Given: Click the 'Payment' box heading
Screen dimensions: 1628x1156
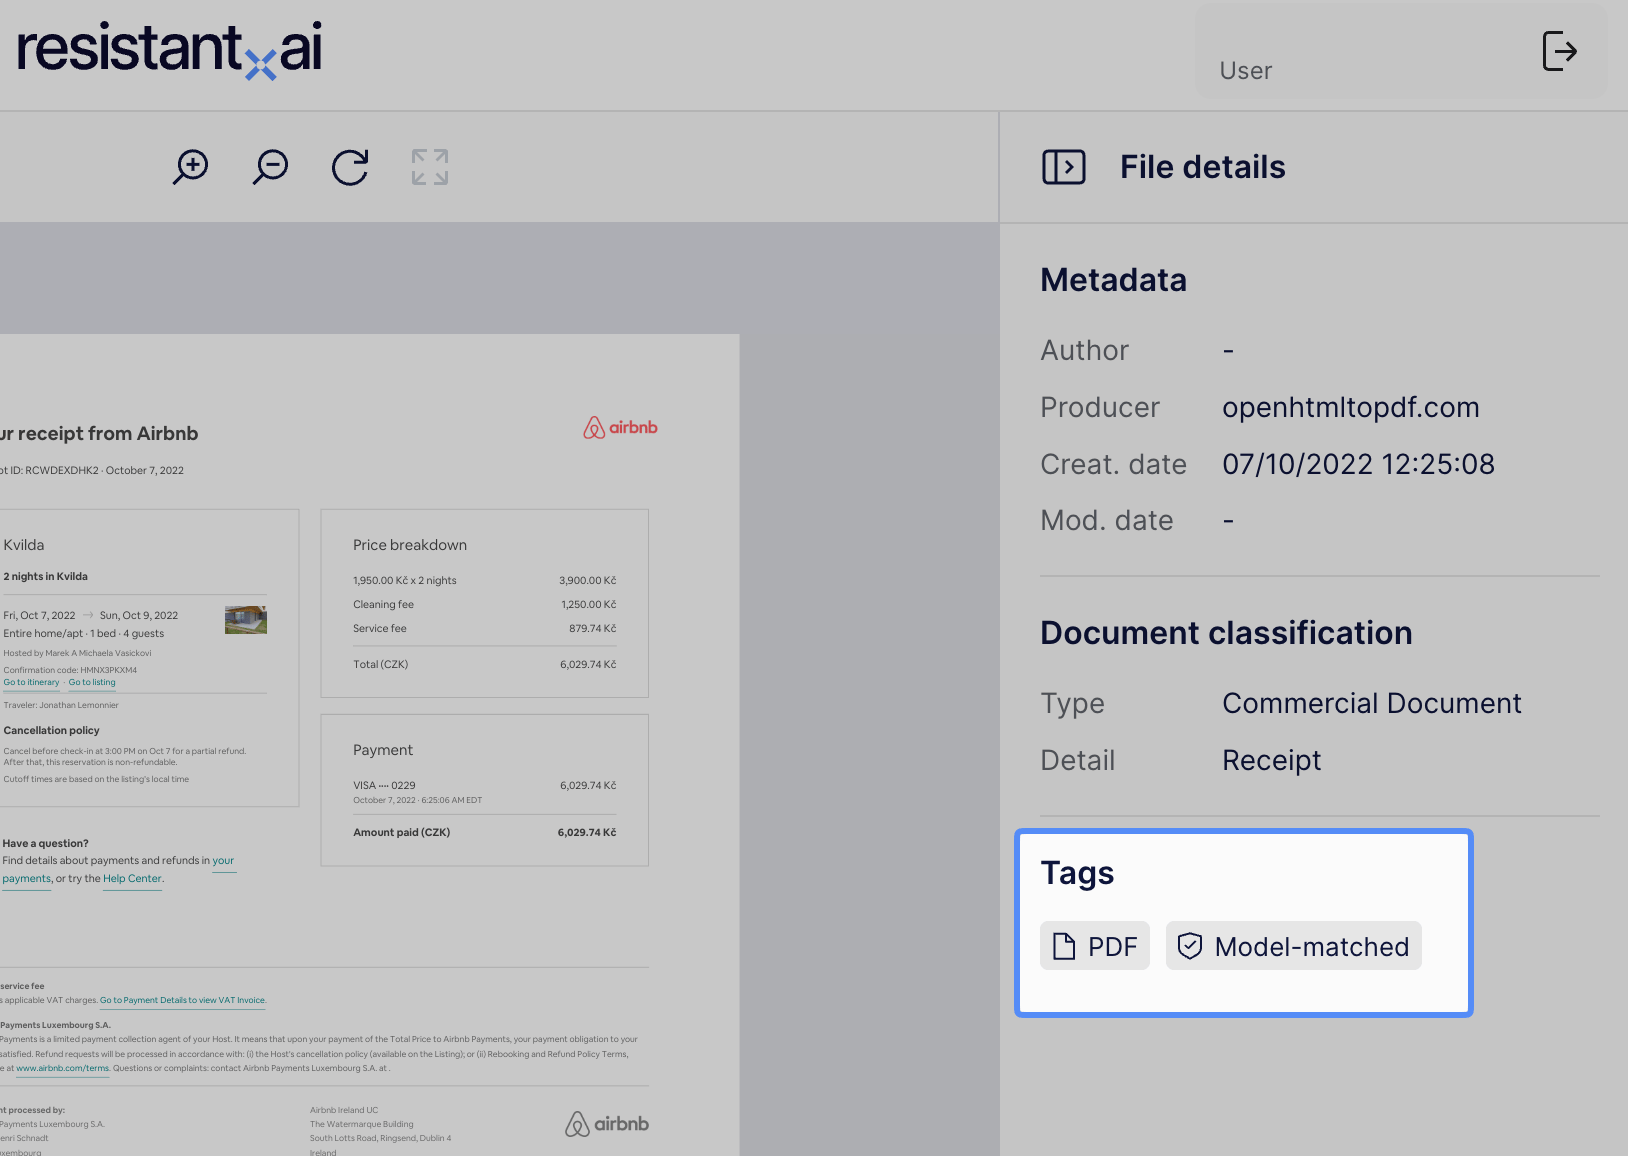Looking at the screenshot, I should point(382,750).
